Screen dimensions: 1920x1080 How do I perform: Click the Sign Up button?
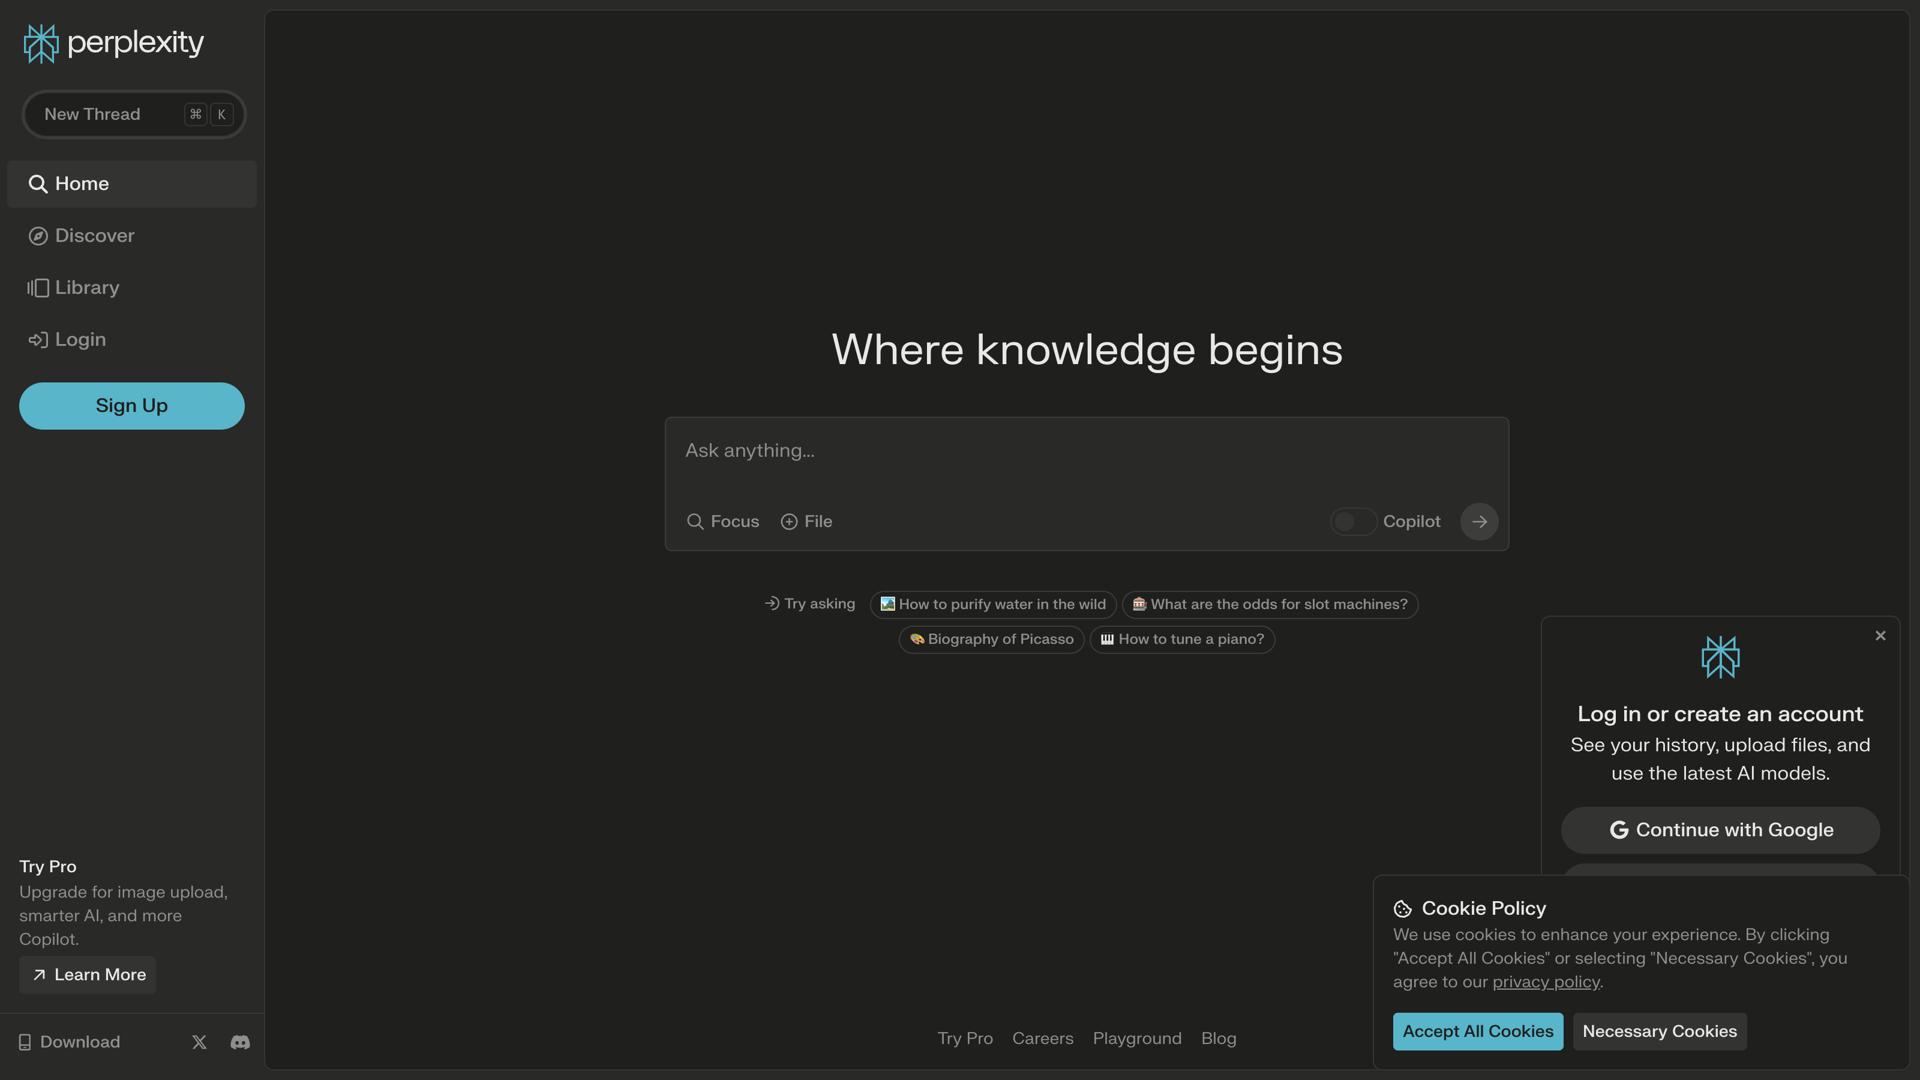pyautogui.click(x=131, y=406)
